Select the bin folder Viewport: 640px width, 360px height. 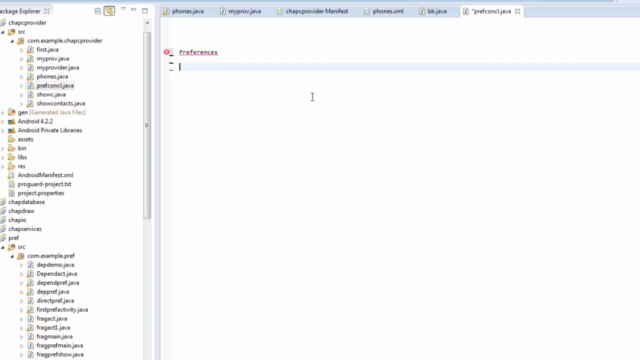22,148
